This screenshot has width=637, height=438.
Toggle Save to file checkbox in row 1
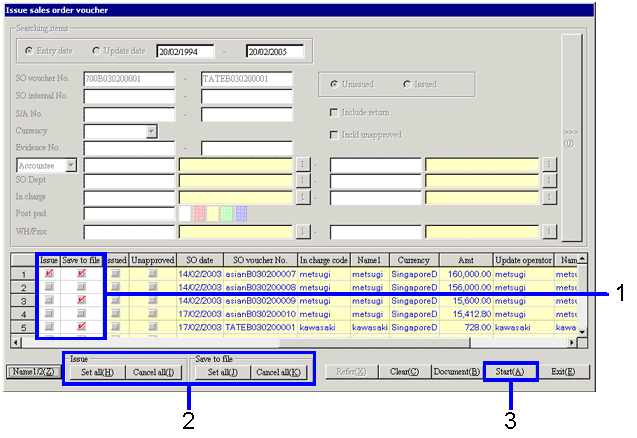(x=81, y=273)
